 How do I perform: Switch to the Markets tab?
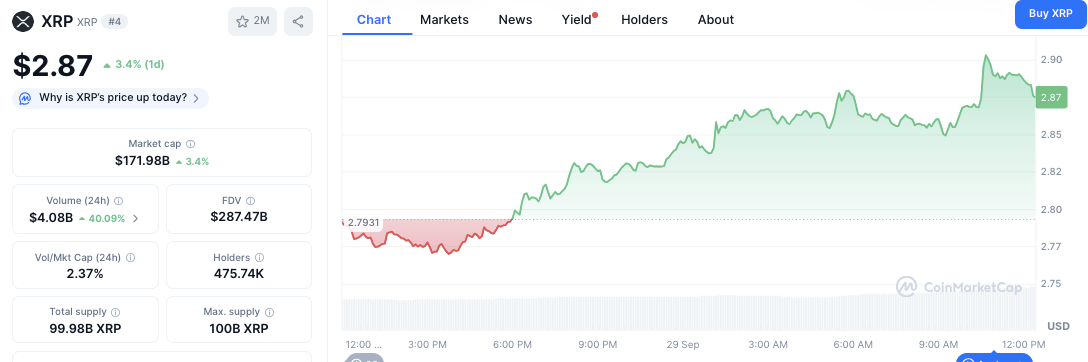pos(444,20)
